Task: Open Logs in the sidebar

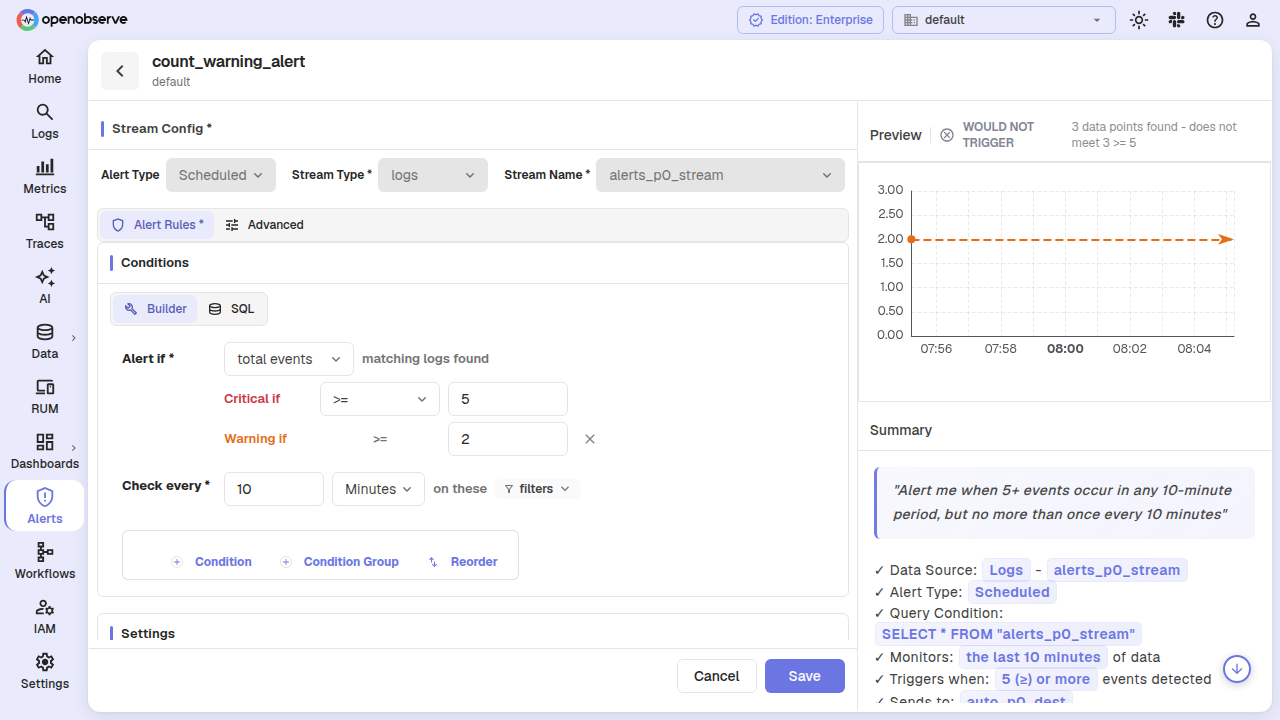Action: 44,122
